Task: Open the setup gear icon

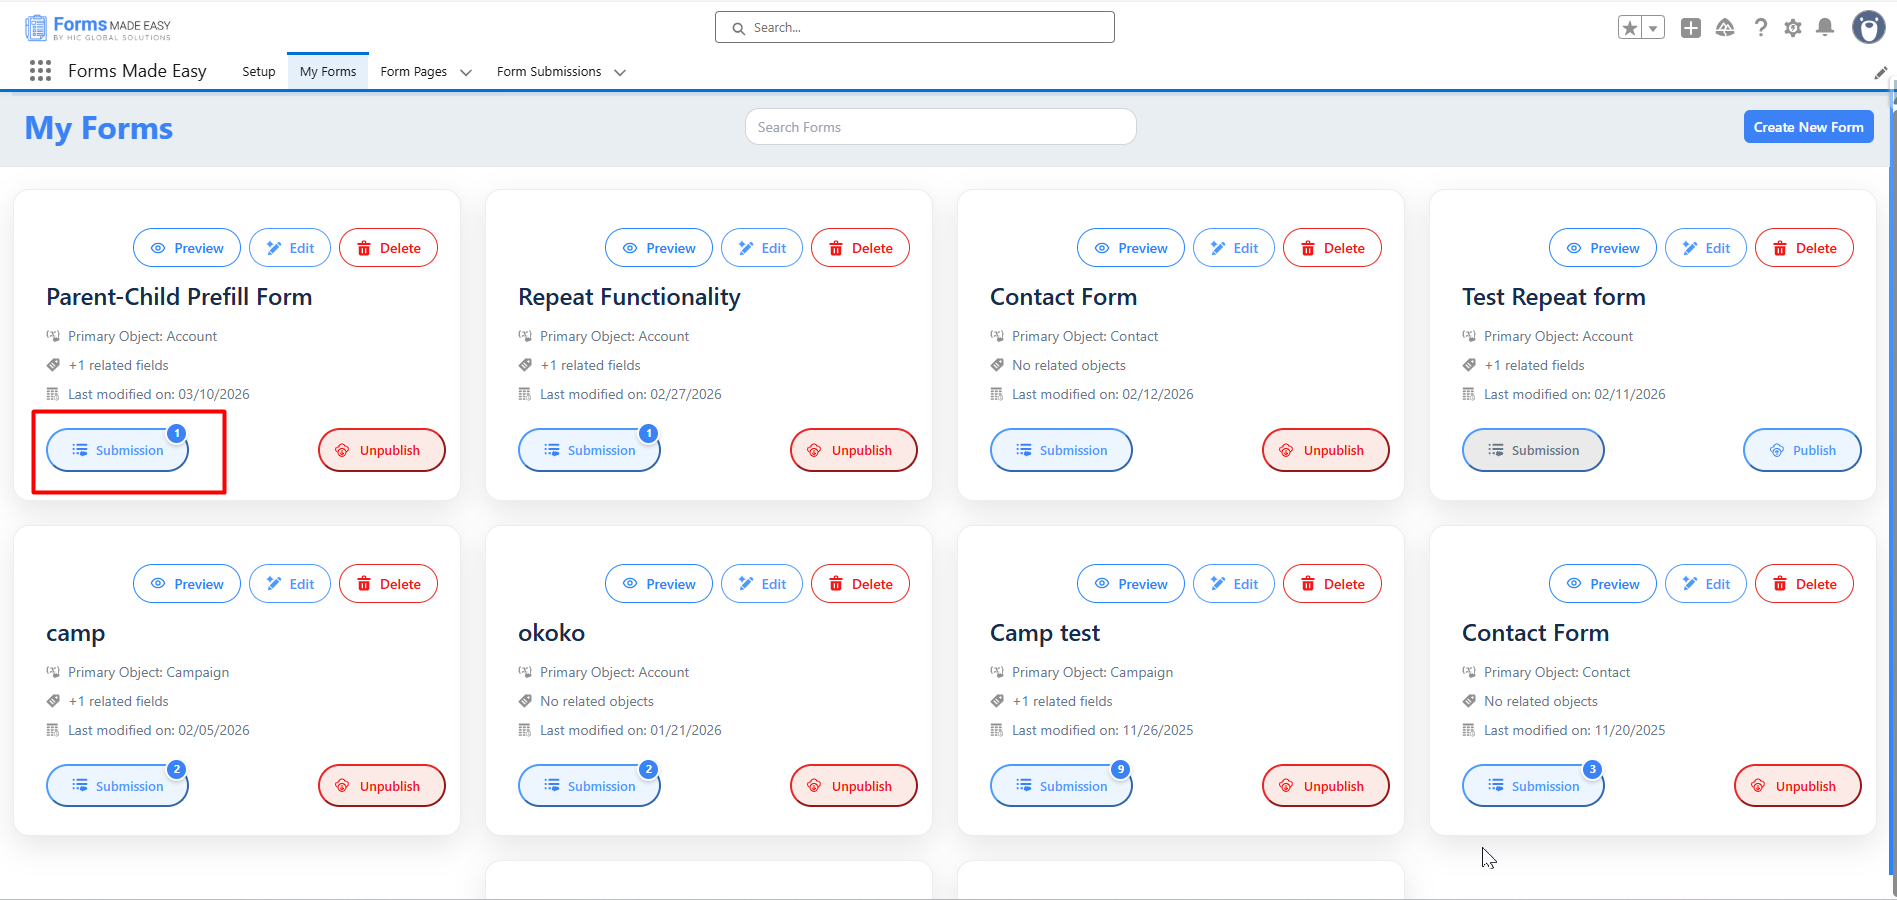Action: click(x=1793, y=28)
